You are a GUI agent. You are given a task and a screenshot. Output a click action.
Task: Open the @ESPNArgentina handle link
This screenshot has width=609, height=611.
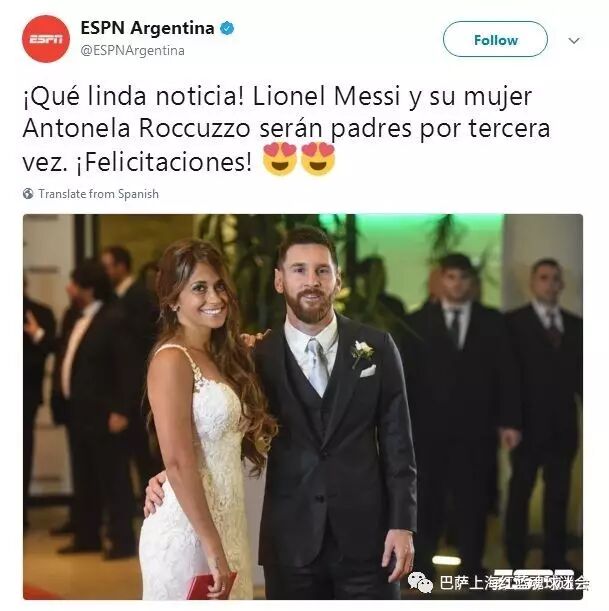tap(132, 51)
